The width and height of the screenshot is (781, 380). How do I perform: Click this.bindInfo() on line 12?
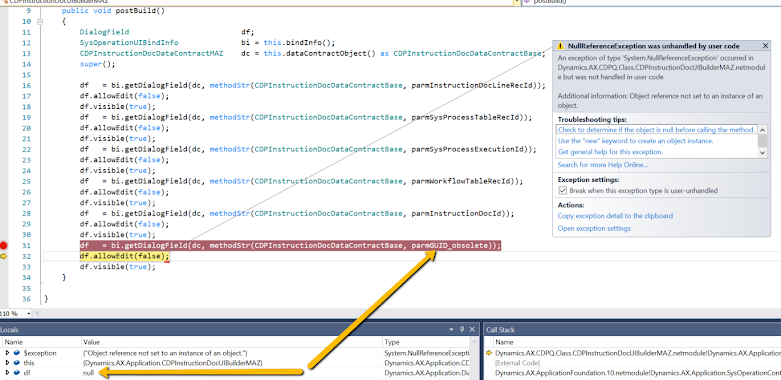point(298,42)
